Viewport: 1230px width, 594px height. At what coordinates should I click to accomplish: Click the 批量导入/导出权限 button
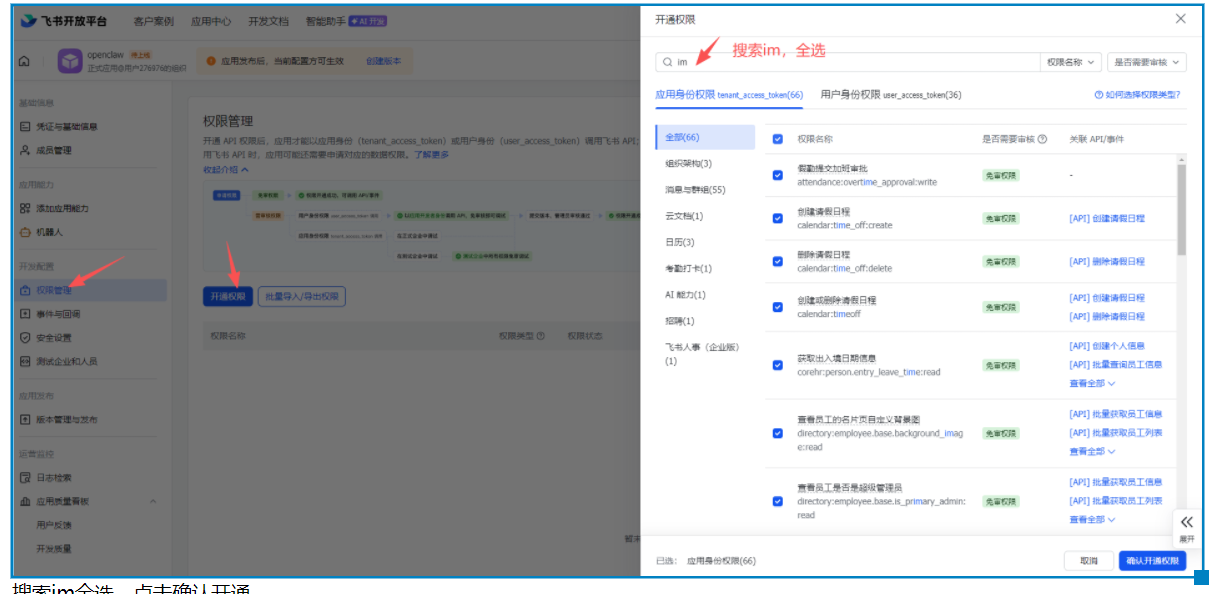pos(302,297)
